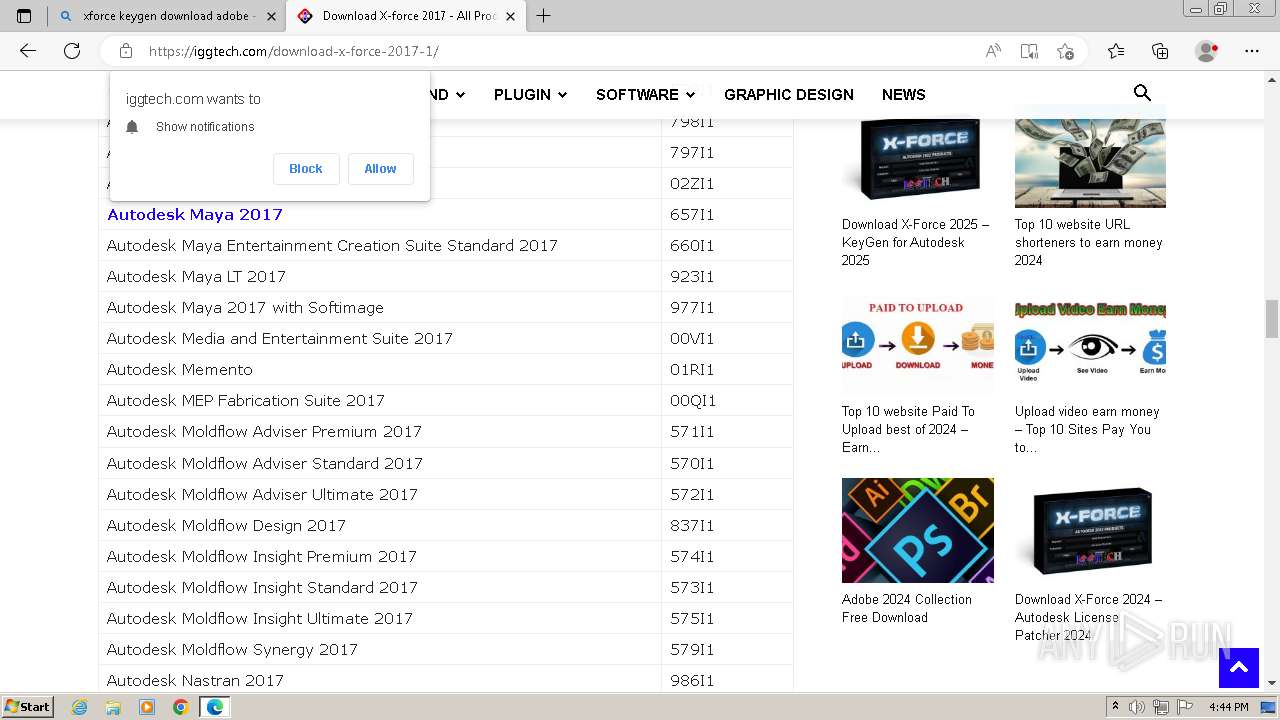Screen dimensions: 1280x720
Task: Open Top 10 URL shorteners article
Action: [1089, 242]
